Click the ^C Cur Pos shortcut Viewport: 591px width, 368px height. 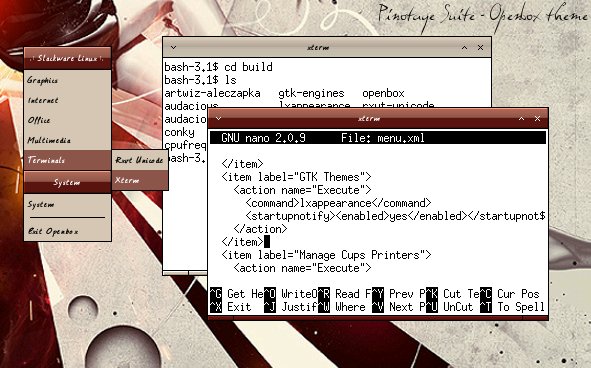point(510,294)
